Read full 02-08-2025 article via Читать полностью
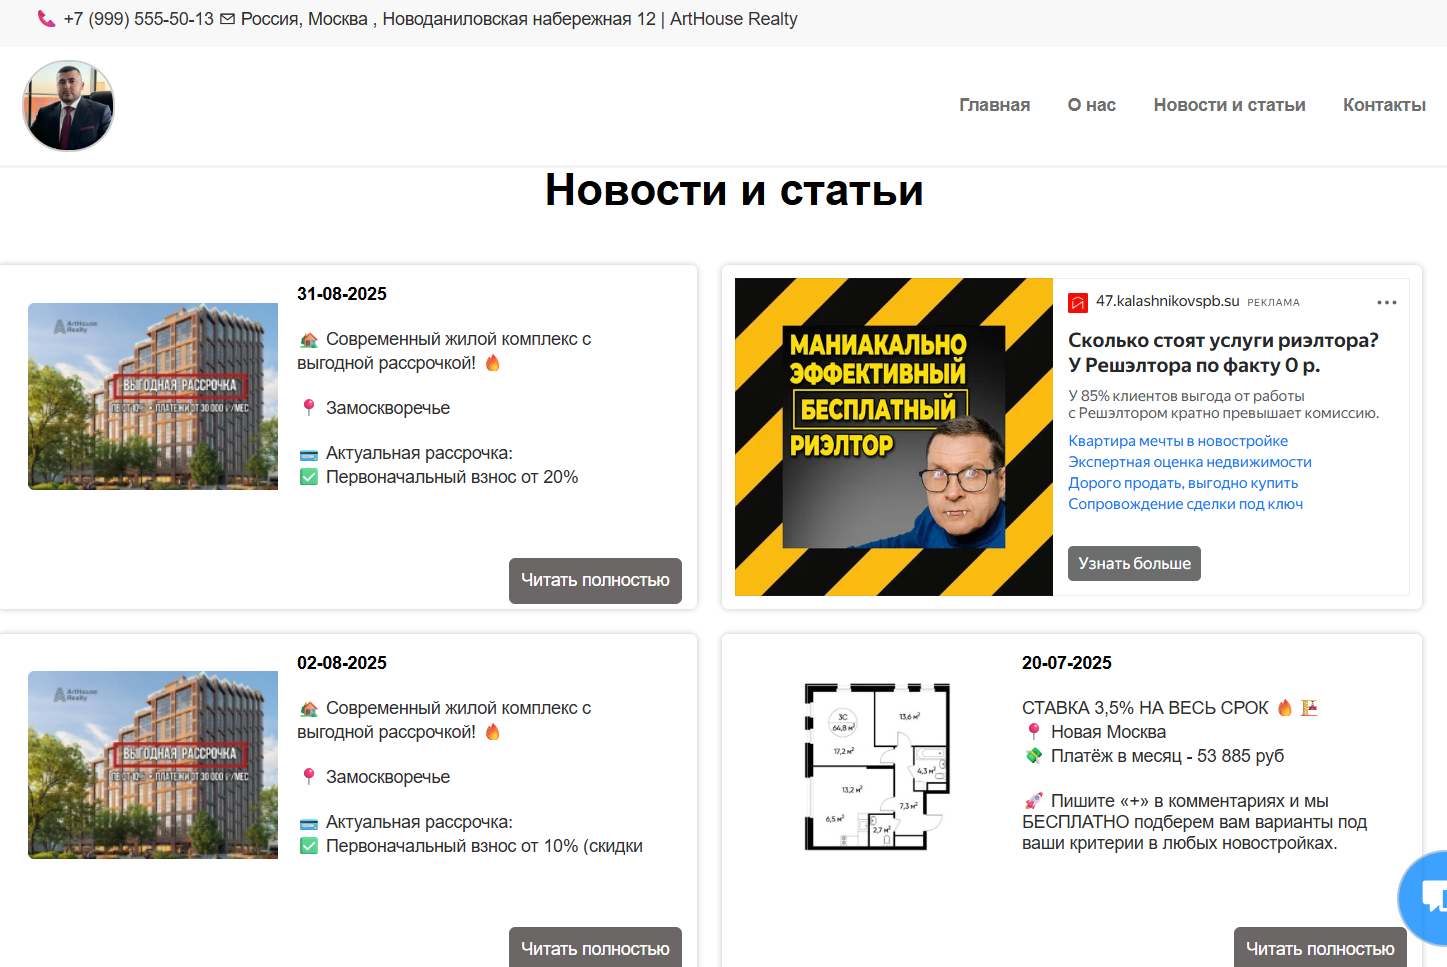Viewport: 1447px width, 967px height. click(595, 948)
